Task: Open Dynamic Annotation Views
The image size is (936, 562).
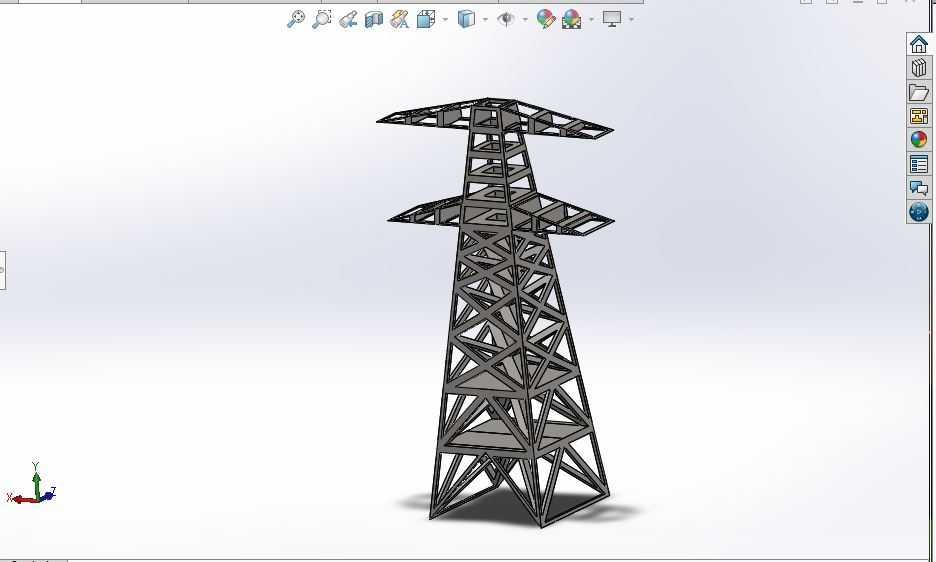Action: [x=399, y=19]
